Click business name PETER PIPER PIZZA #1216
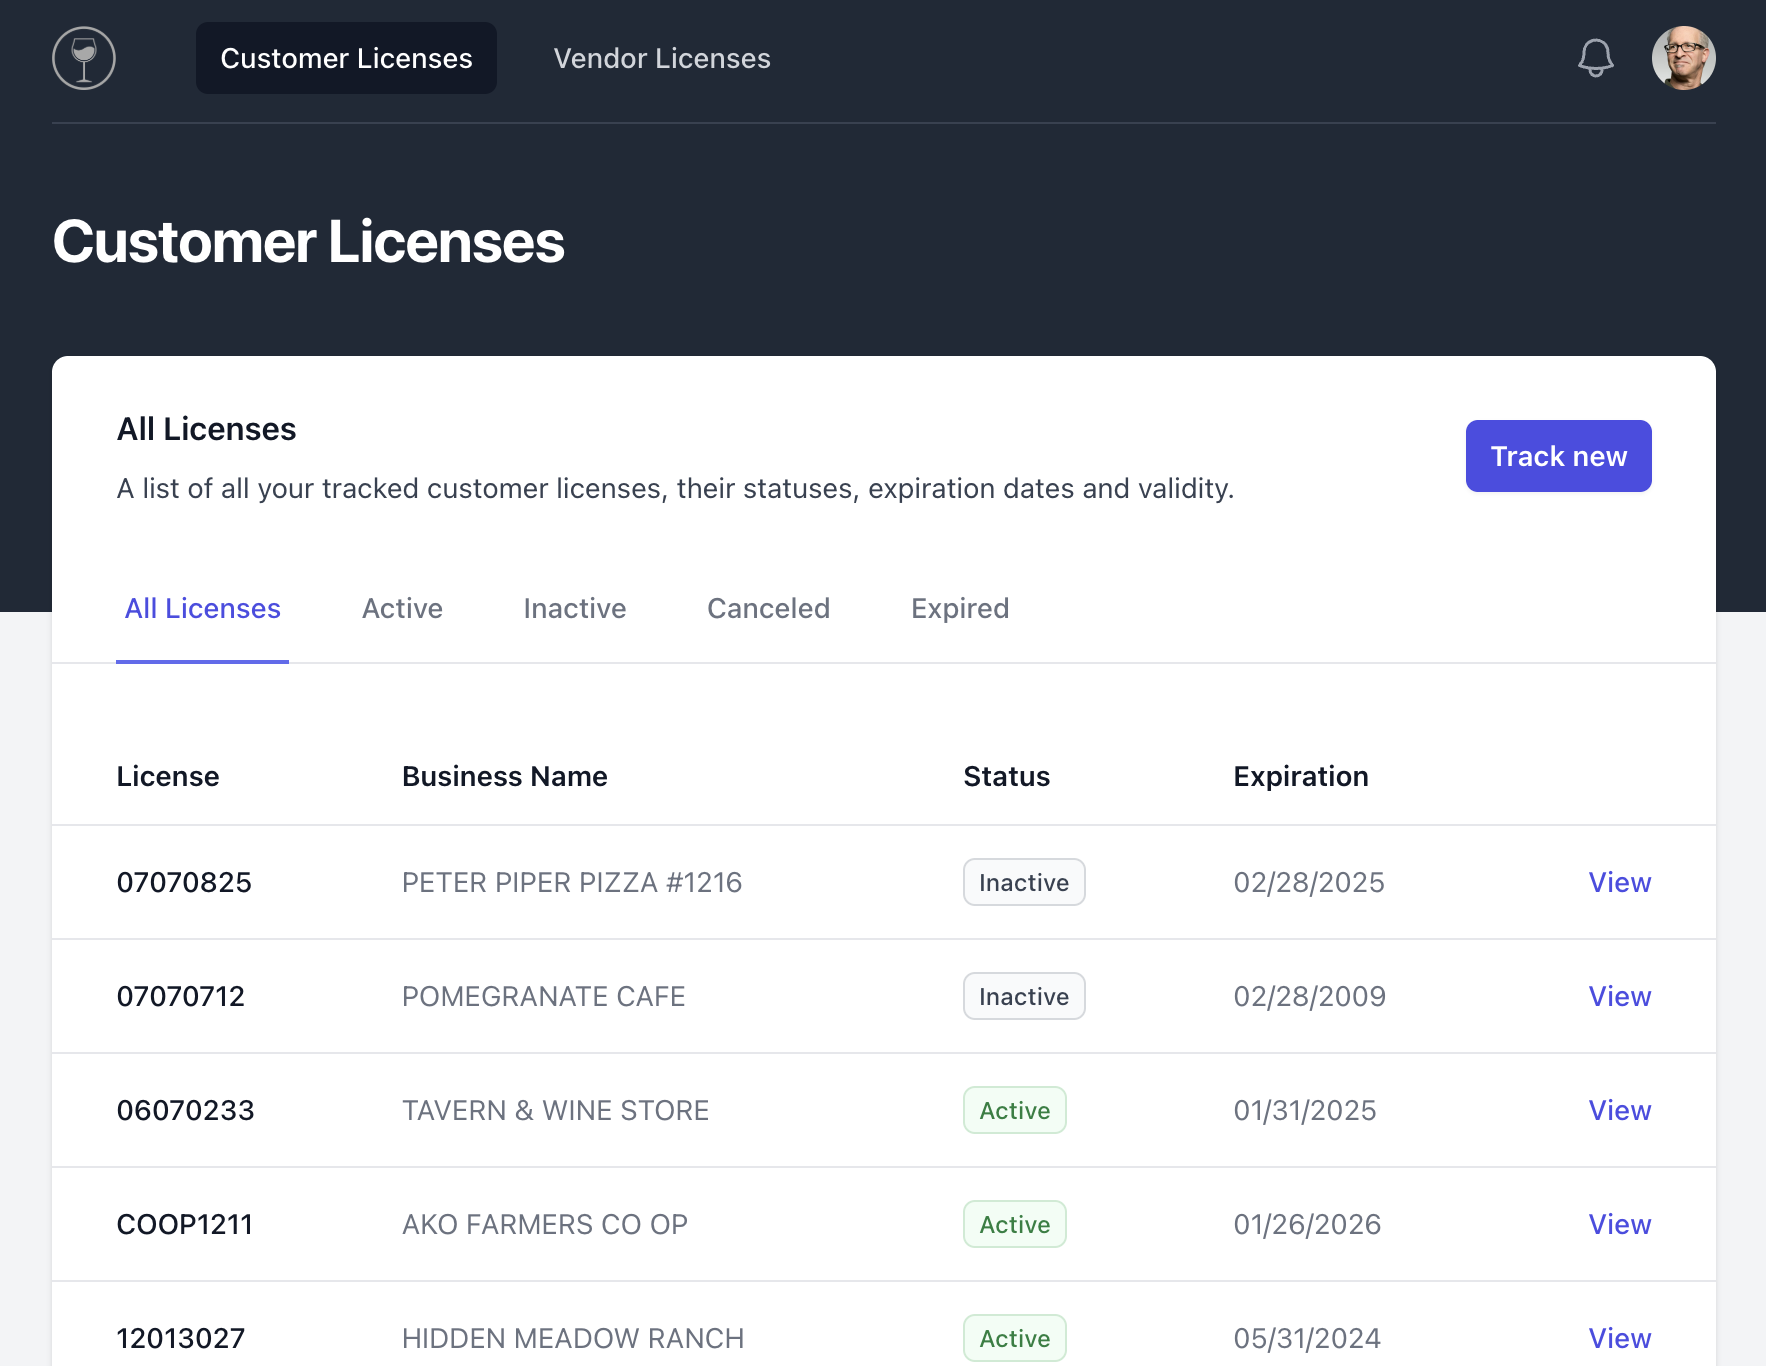1766x1366 pixels. tap(572, 882)
